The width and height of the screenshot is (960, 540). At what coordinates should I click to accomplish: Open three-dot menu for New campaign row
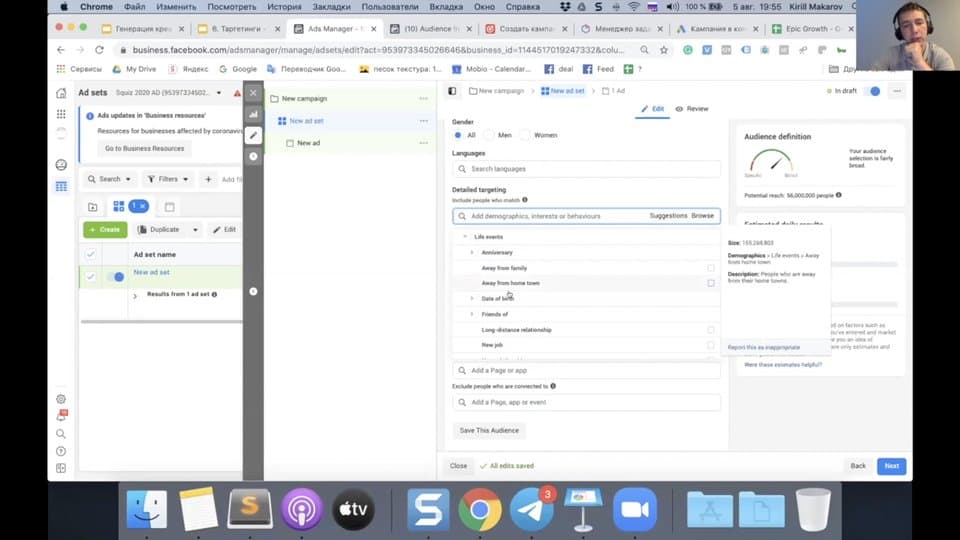click(x=423, y=99)
